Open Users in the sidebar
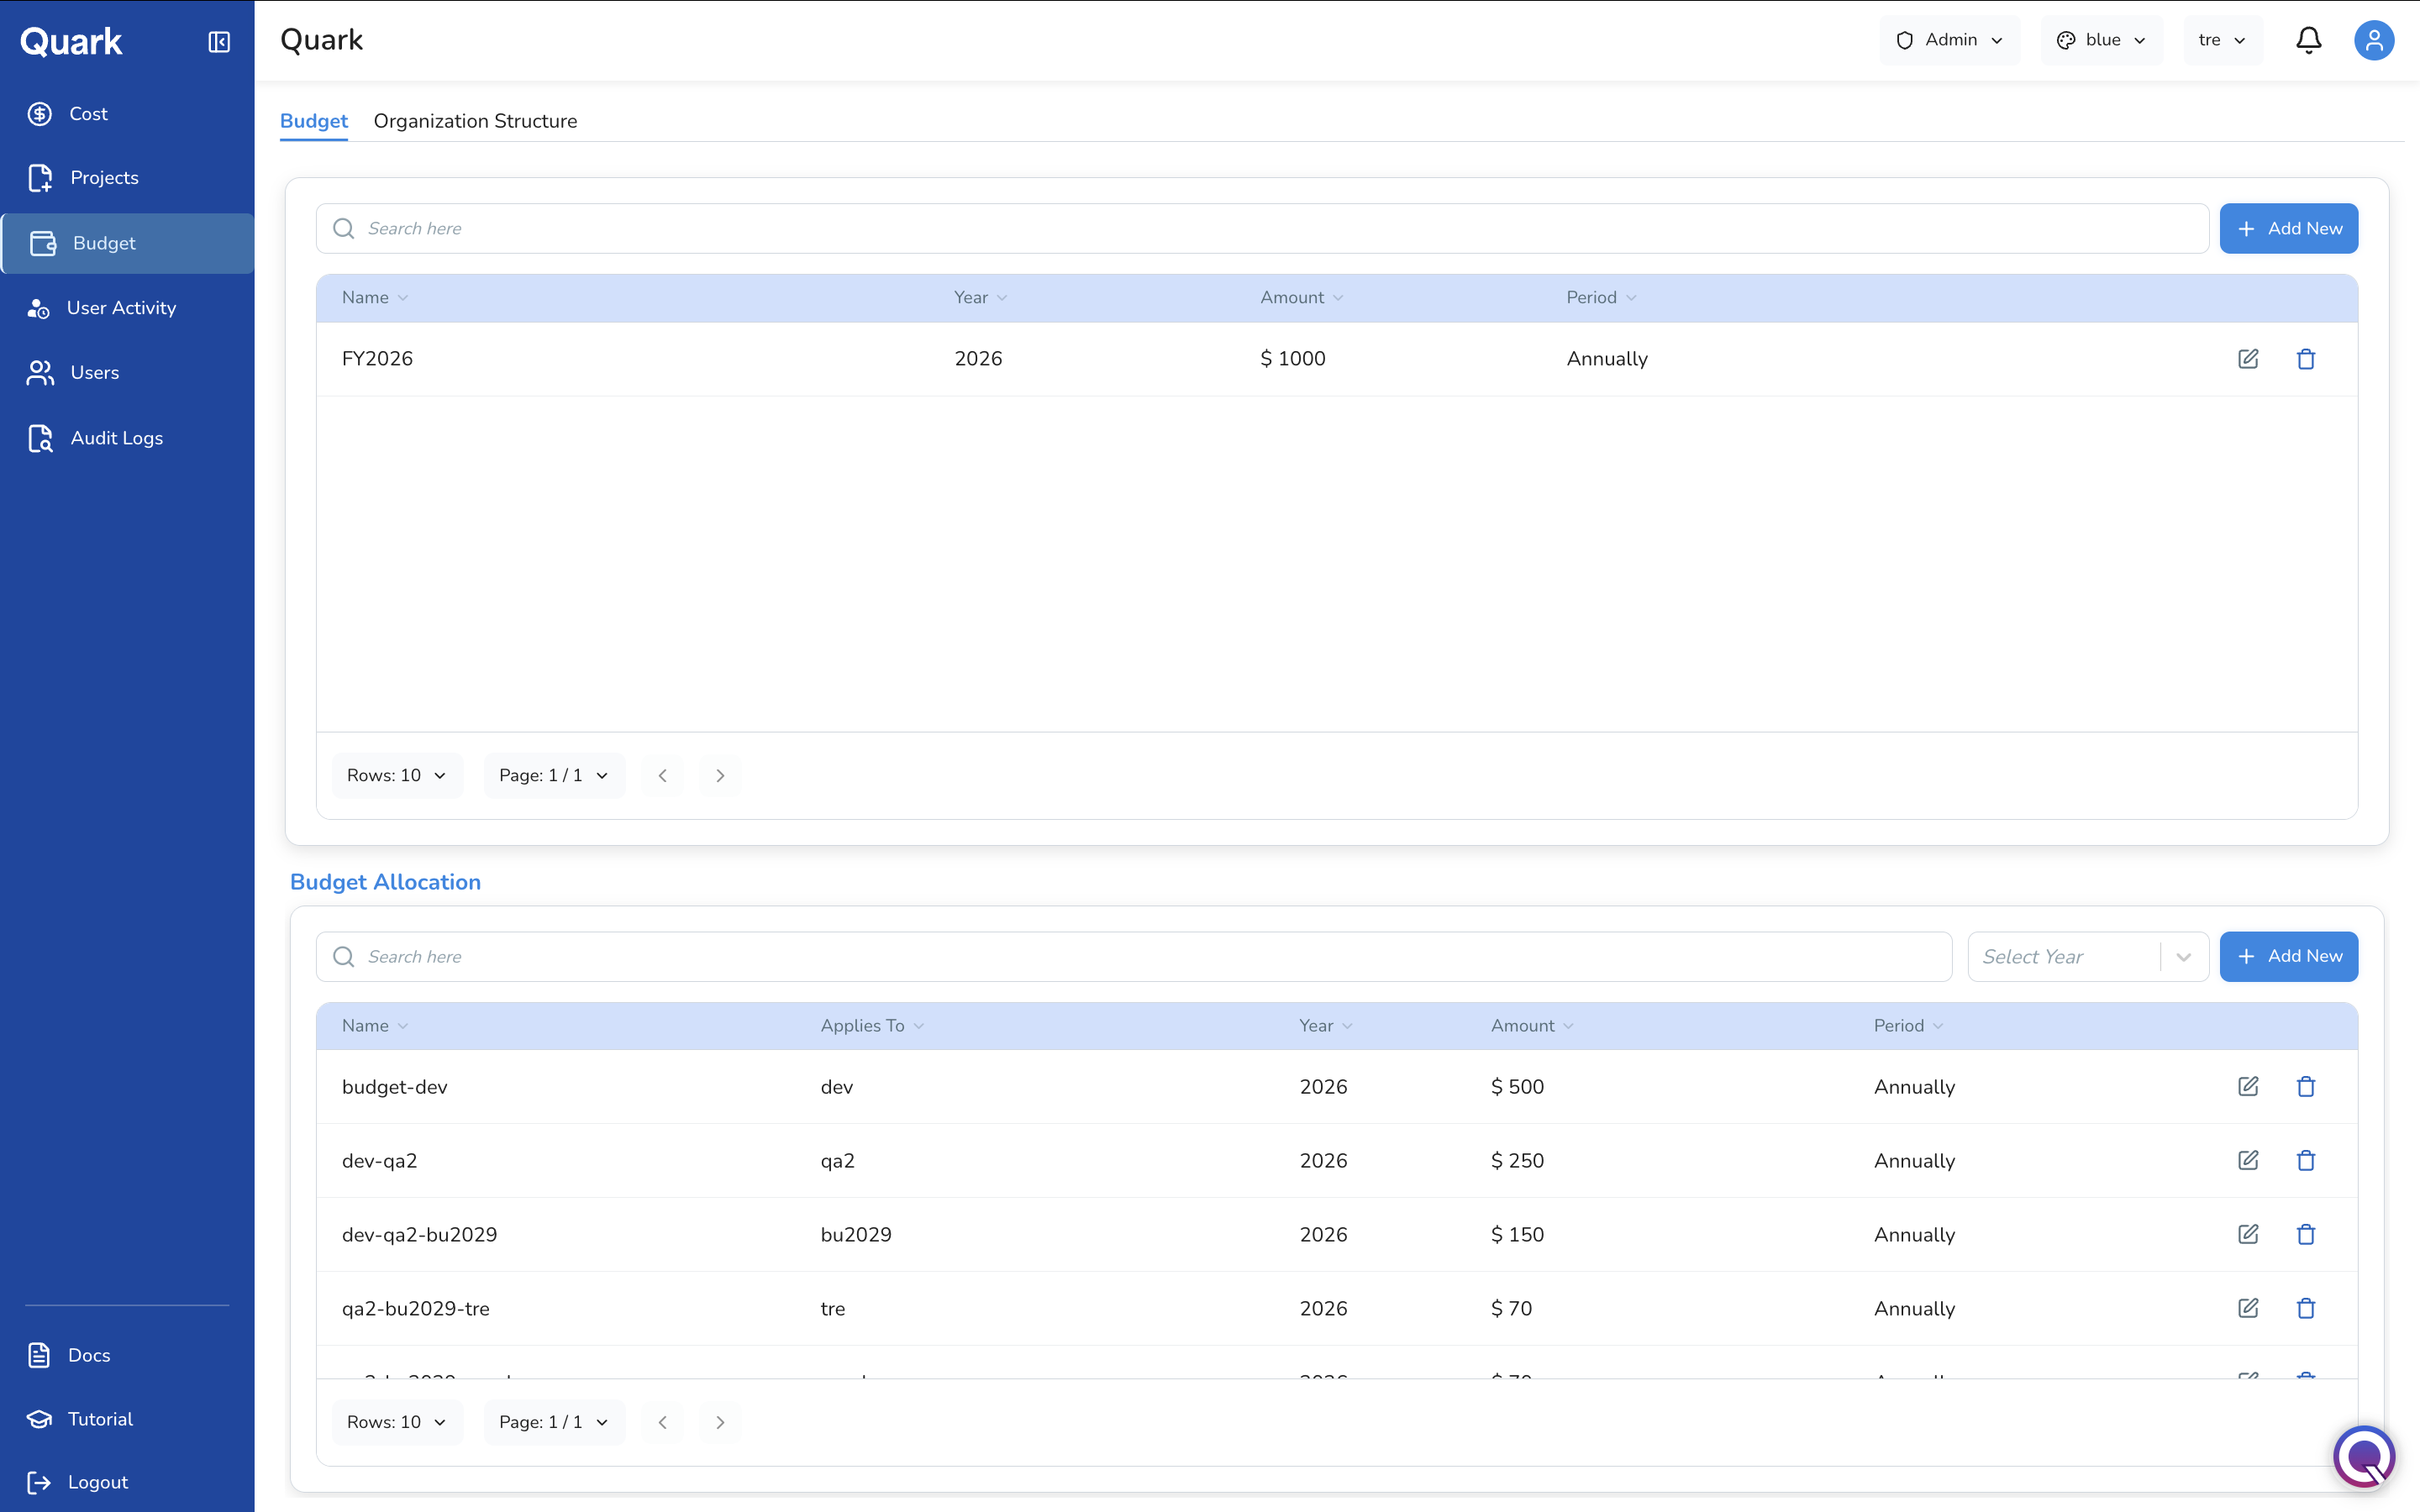Viewport: 2420px width, 1512px height. [127, 373]
